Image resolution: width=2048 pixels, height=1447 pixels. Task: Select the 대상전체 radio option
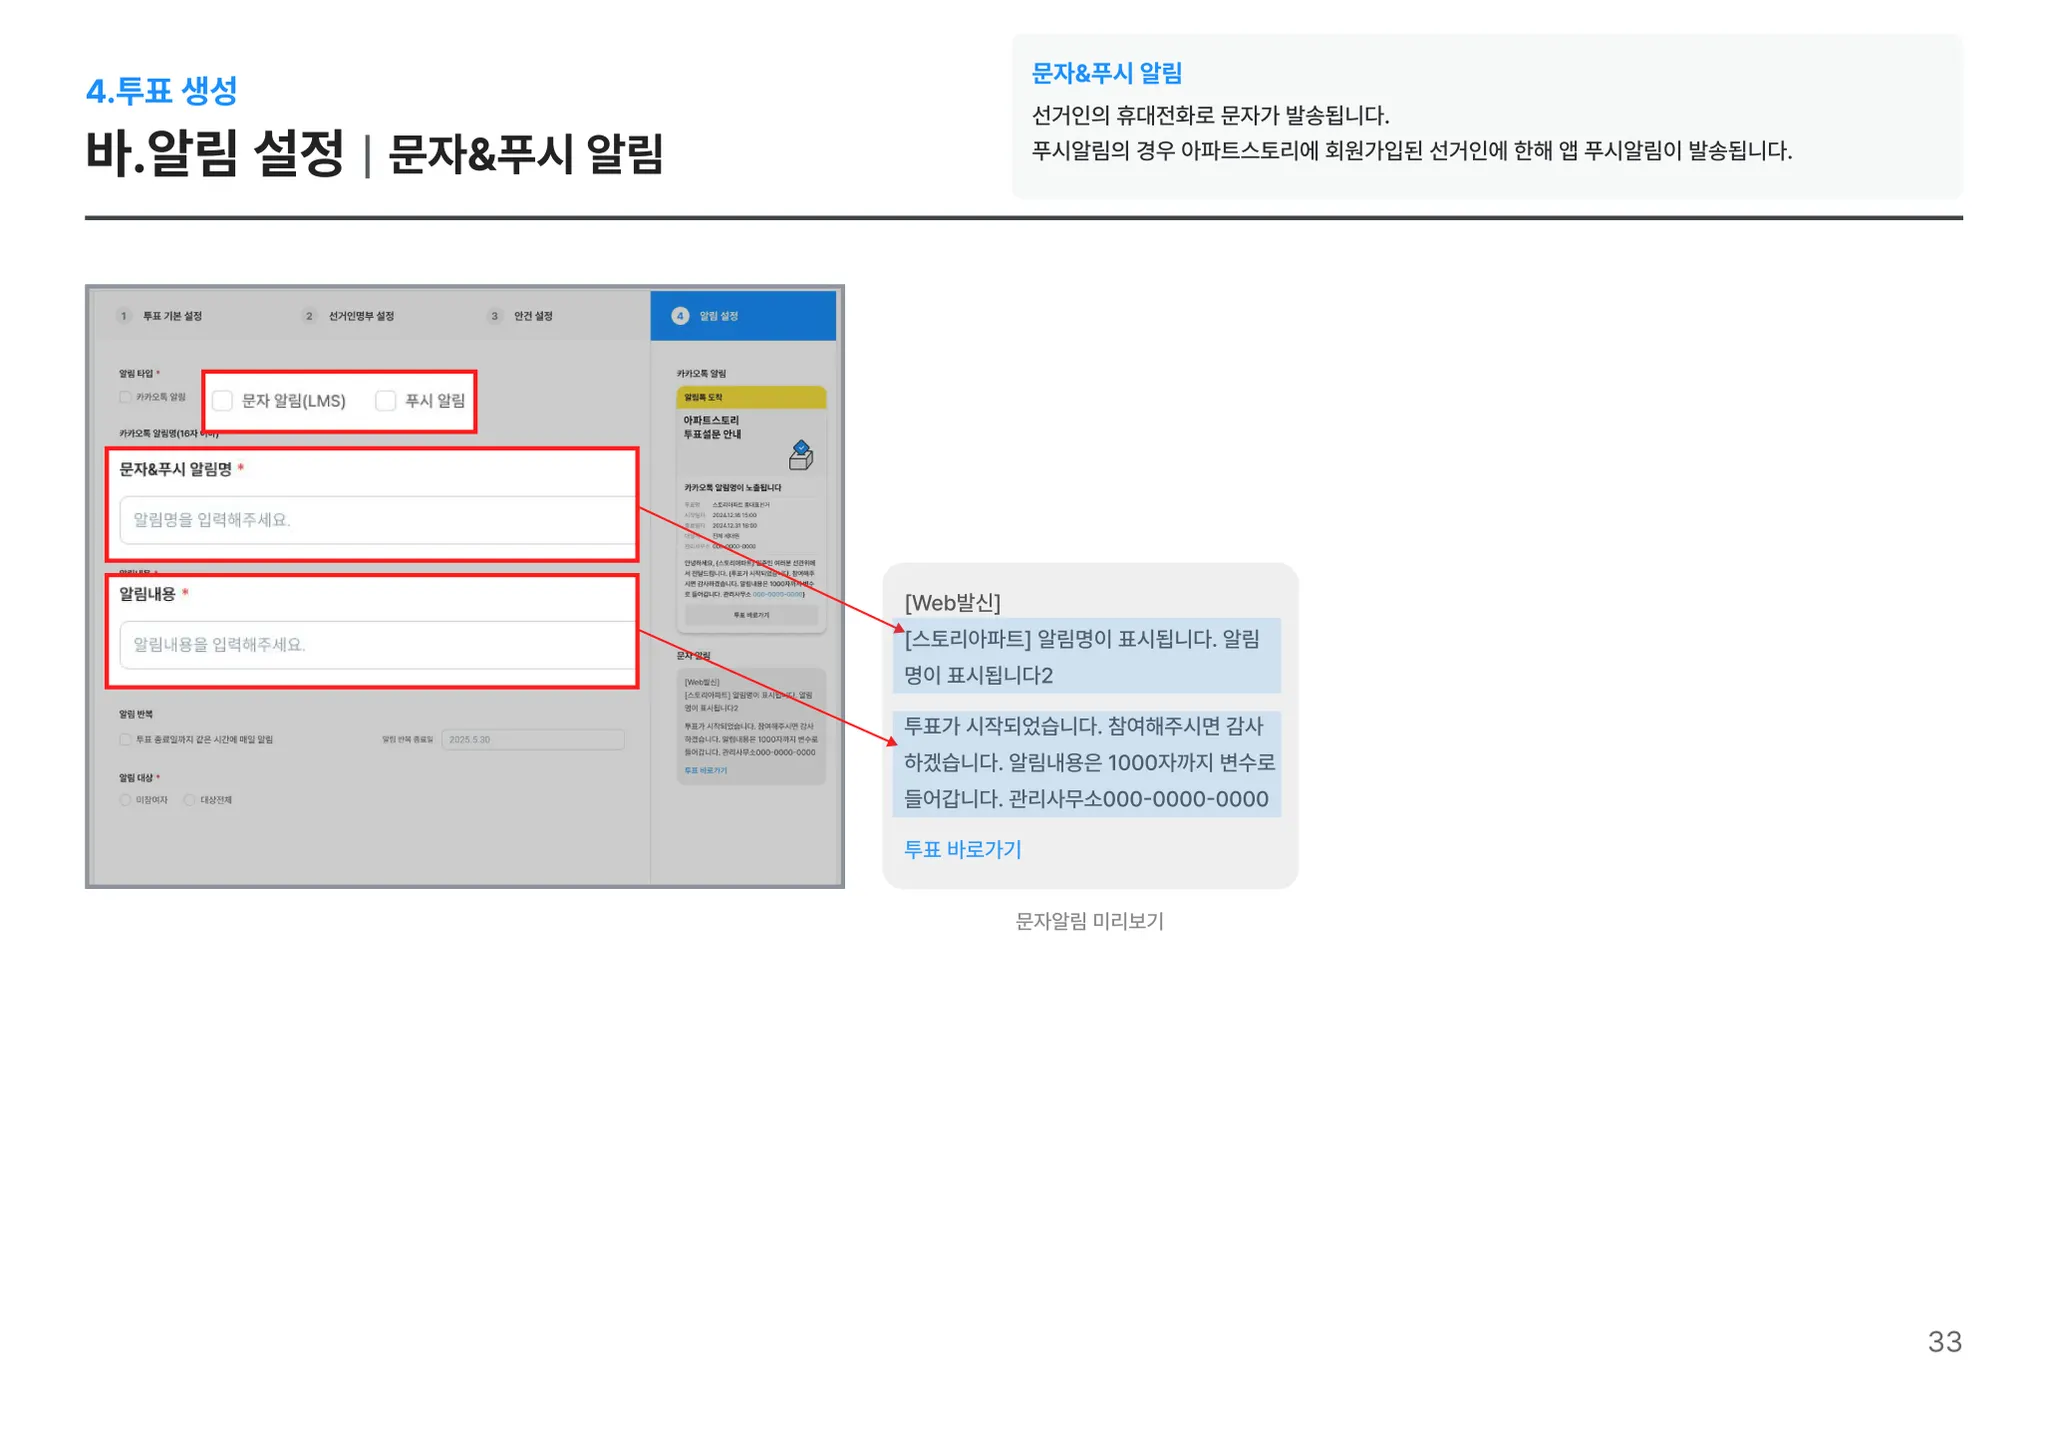coord(189,800)
